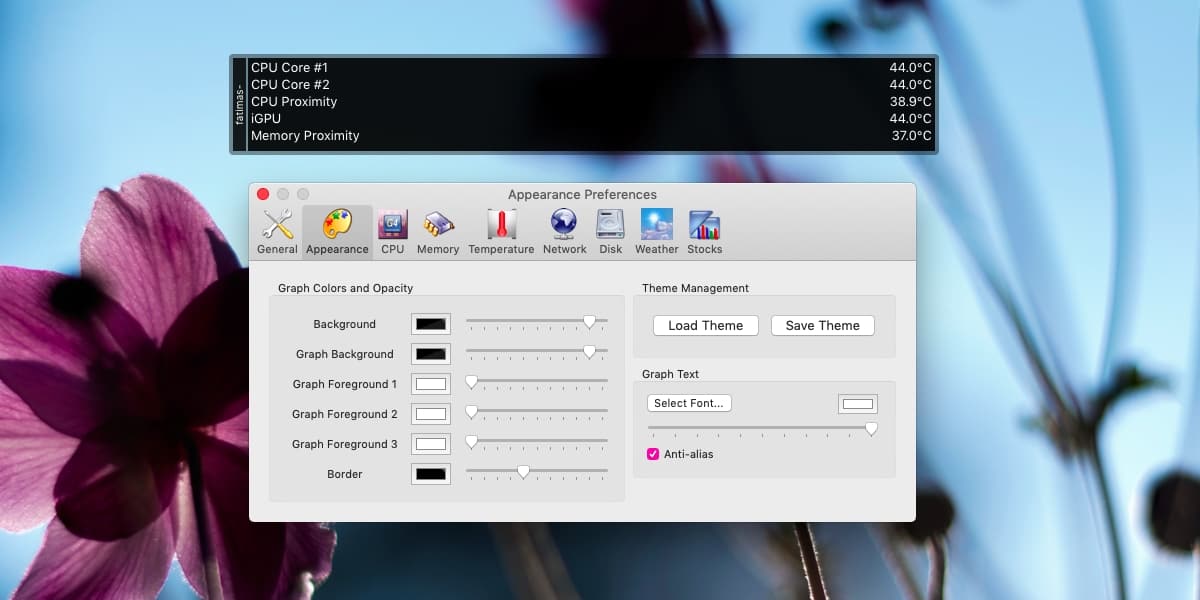
Task: Click the '37.0°C' temperature value
Action: point(911,136)
